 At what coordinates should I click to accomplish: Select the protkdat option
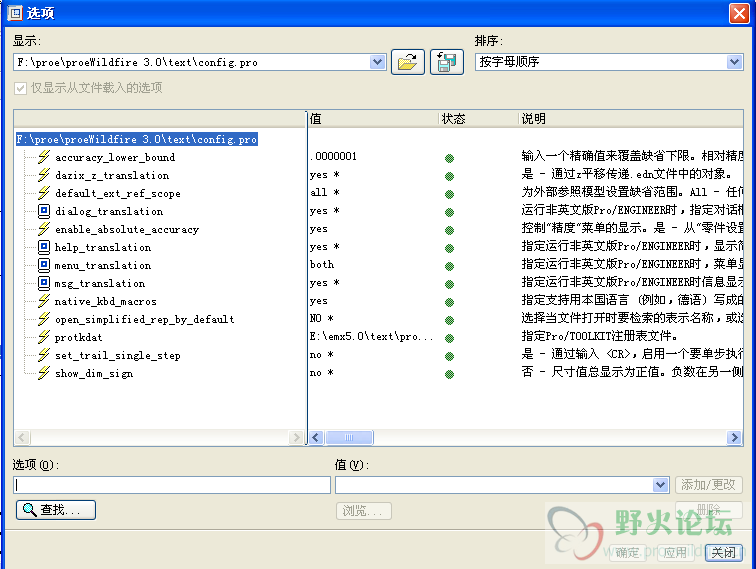(x=78, y=337)
